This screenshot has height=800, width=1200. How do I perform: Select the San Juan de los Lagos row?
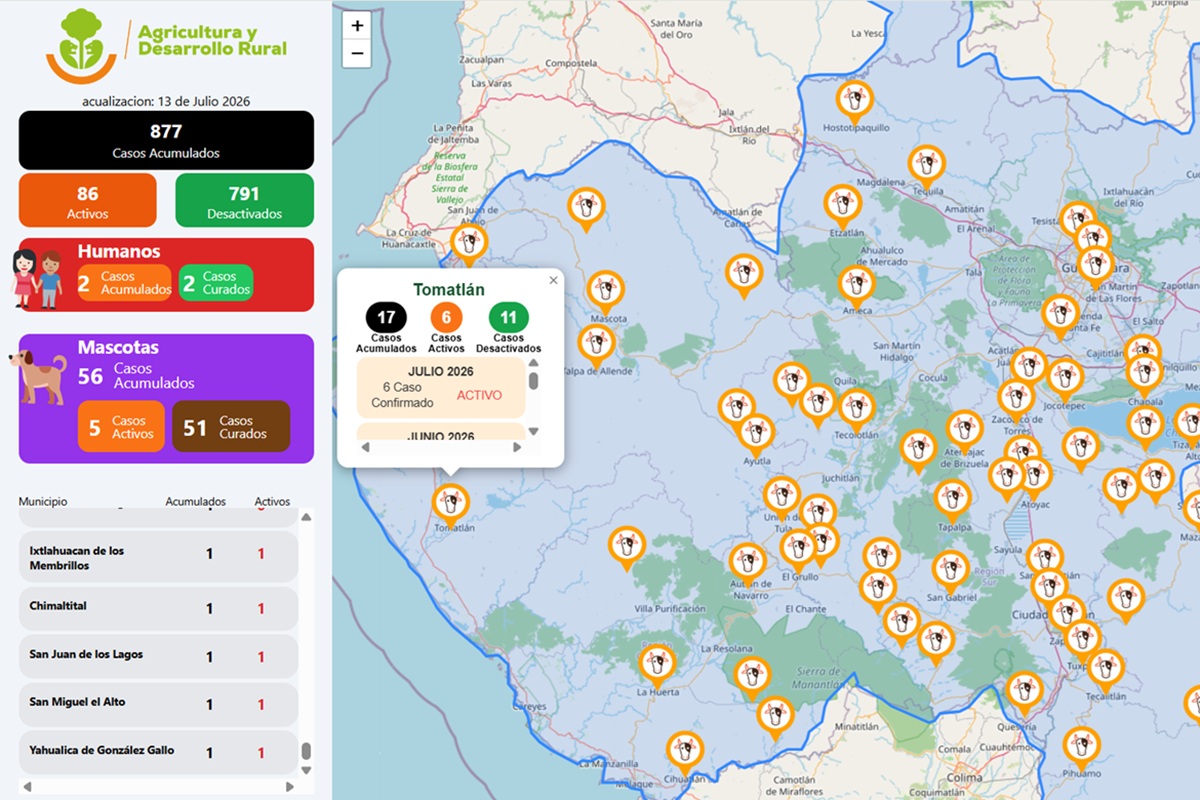click(159, 656)
